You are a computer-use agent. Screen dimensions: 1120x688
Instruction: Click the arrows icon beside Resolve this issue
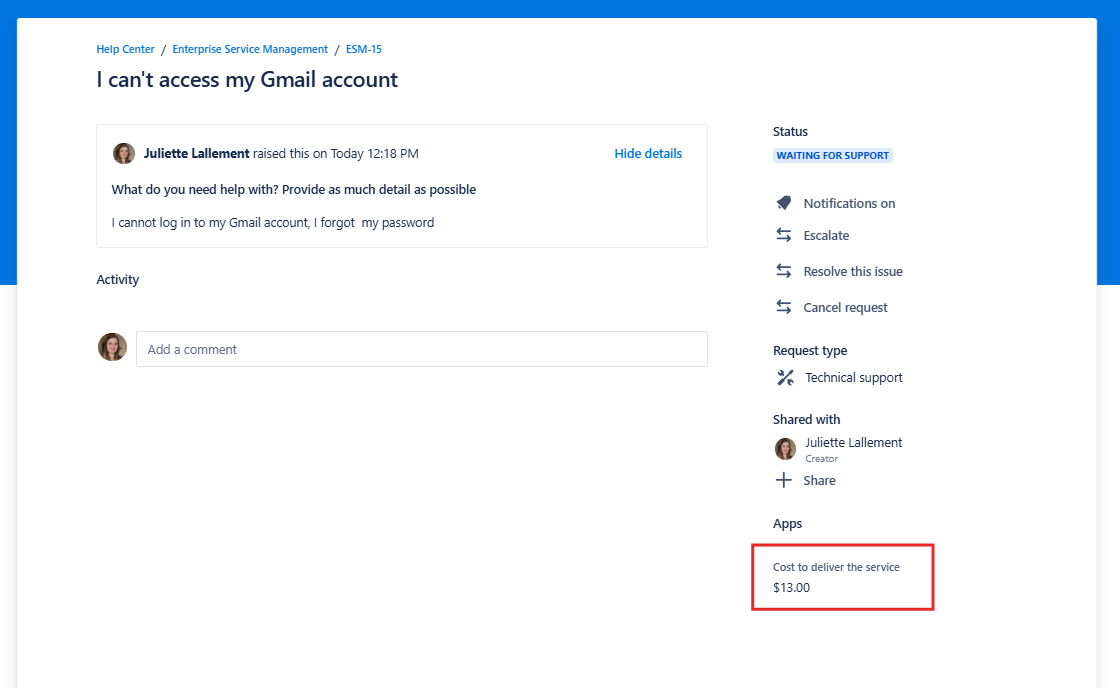coord(784,271)
